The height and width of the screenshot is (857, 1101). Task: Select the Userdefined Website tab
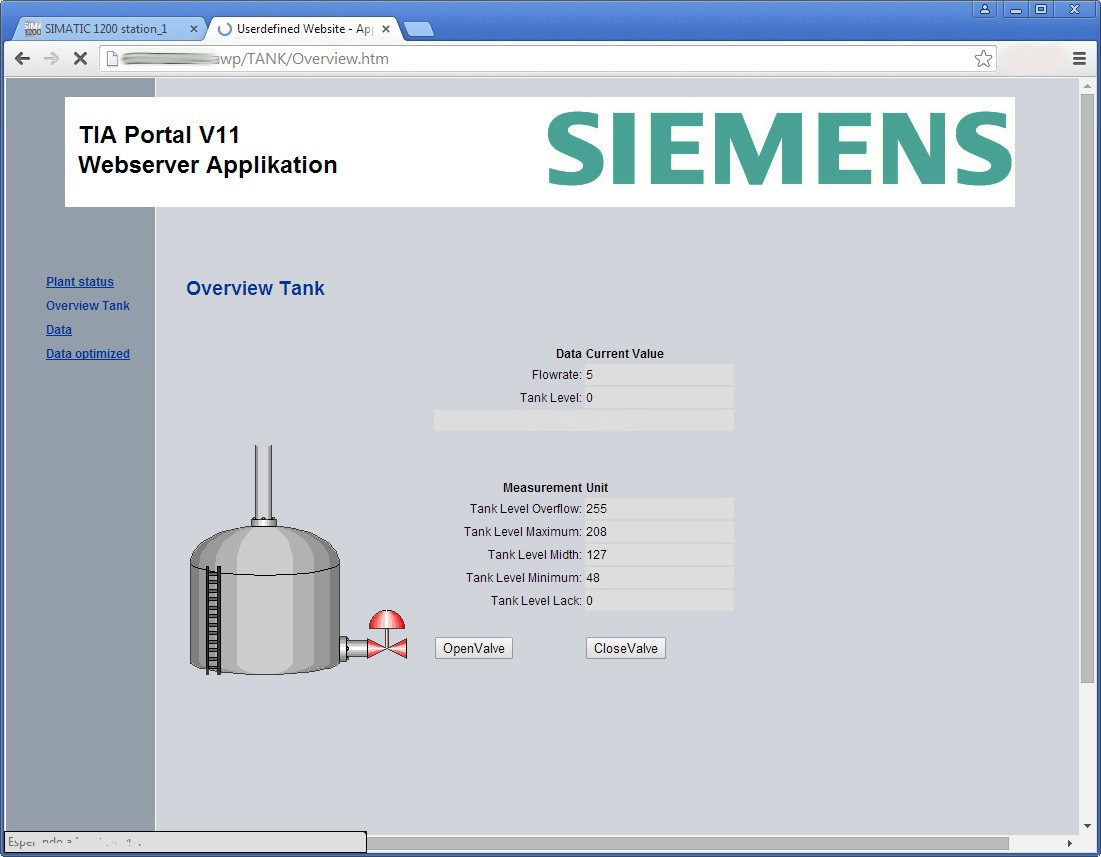[304, 29]
